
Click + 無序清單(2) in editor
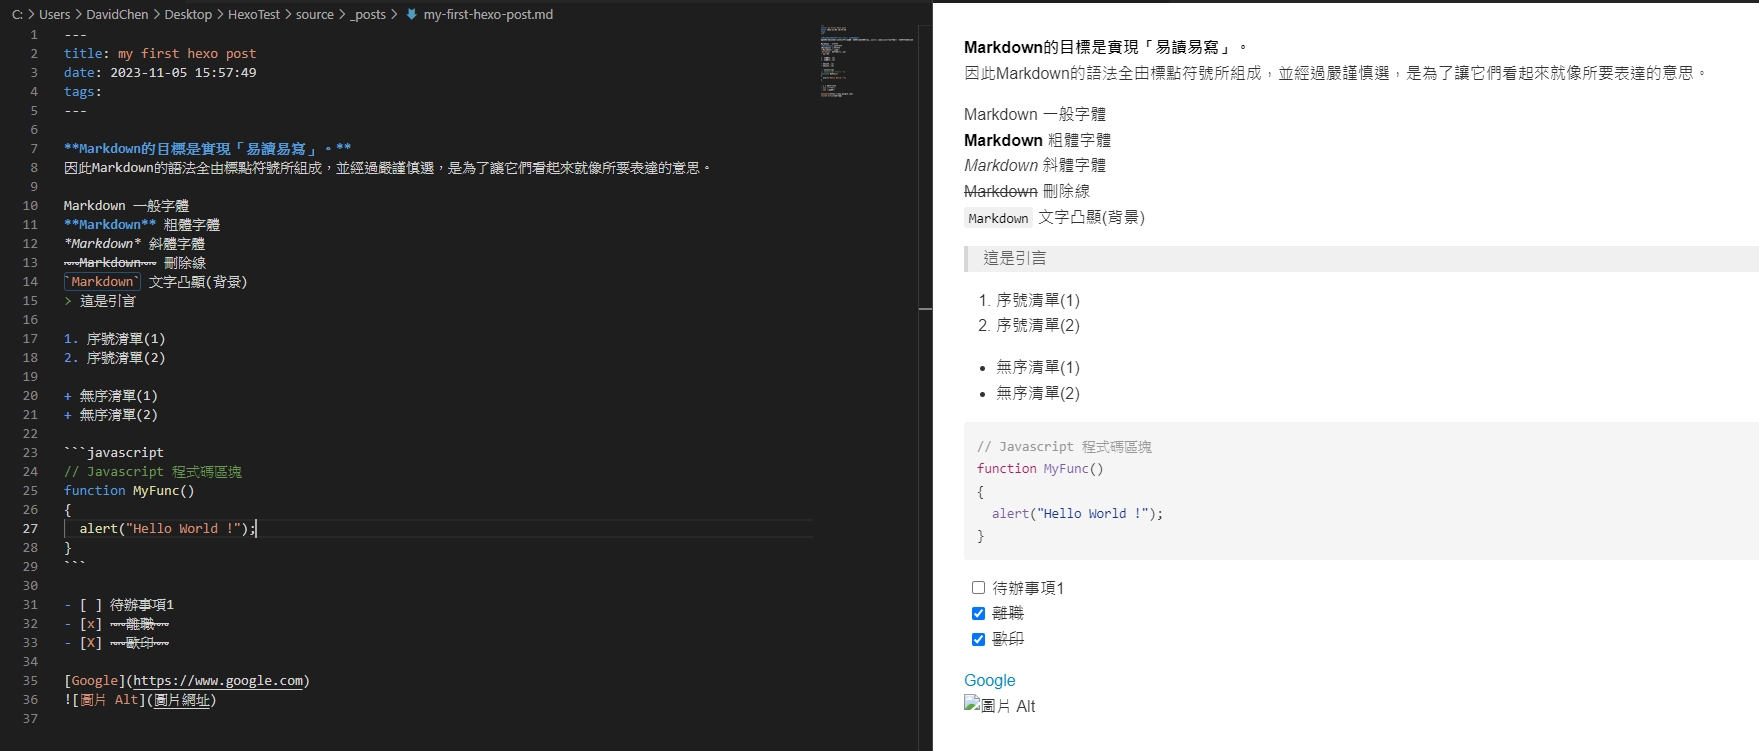[111, 415]
